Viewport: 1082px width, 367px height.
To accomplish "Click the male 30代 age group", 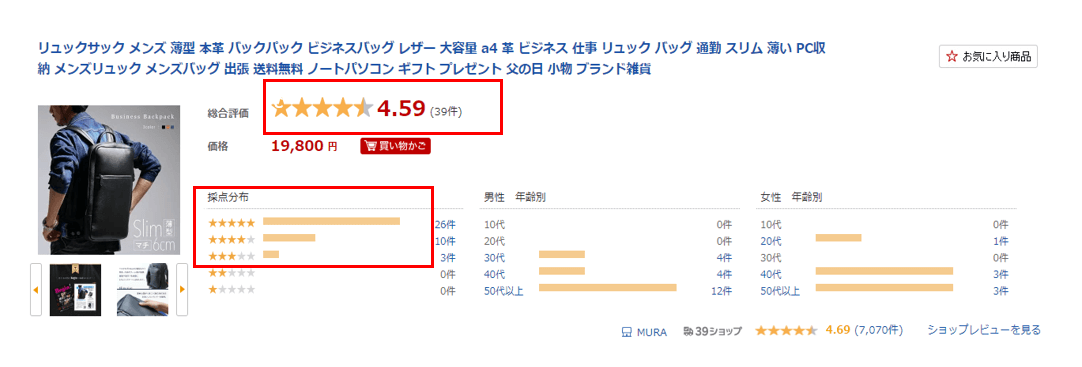I will click(494, 257).
